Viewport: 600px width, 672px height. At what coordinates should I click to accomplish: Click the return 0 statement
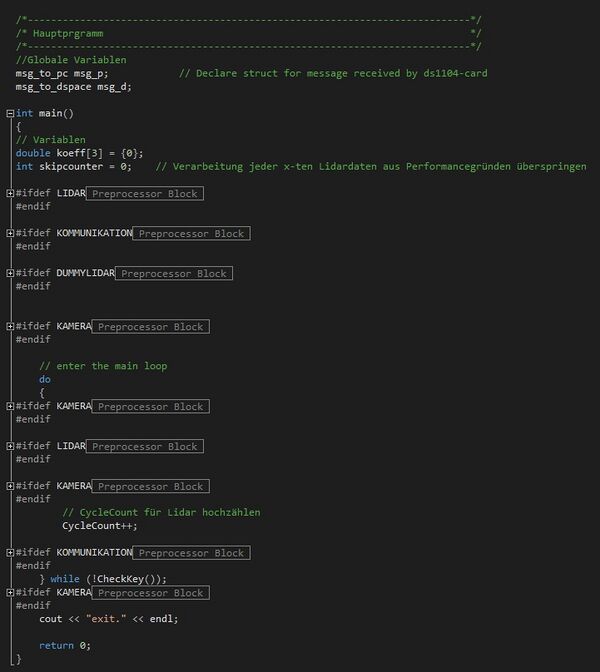click(x=64, y=645)
